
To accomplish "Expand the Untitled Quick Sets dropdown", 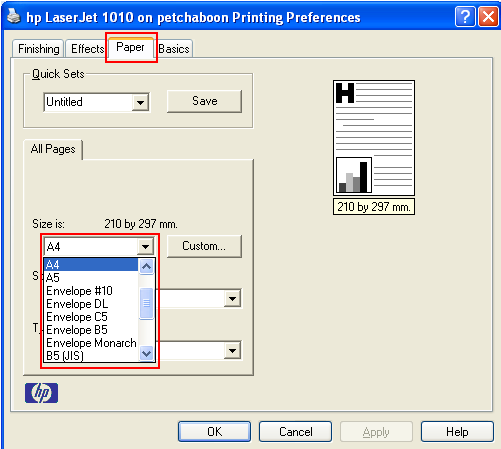I will click(140, 102).
